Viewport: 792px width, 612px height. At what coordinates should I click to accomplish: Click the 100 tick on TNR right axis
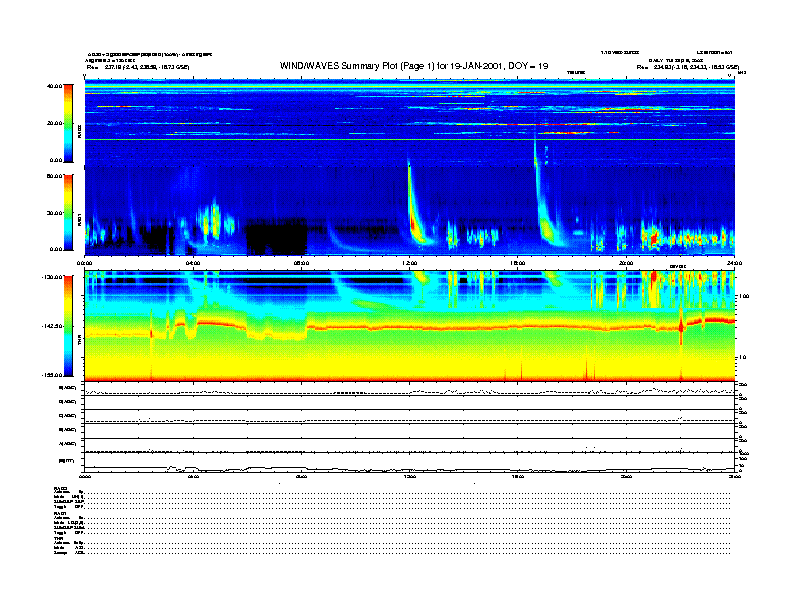coord(744,296)
